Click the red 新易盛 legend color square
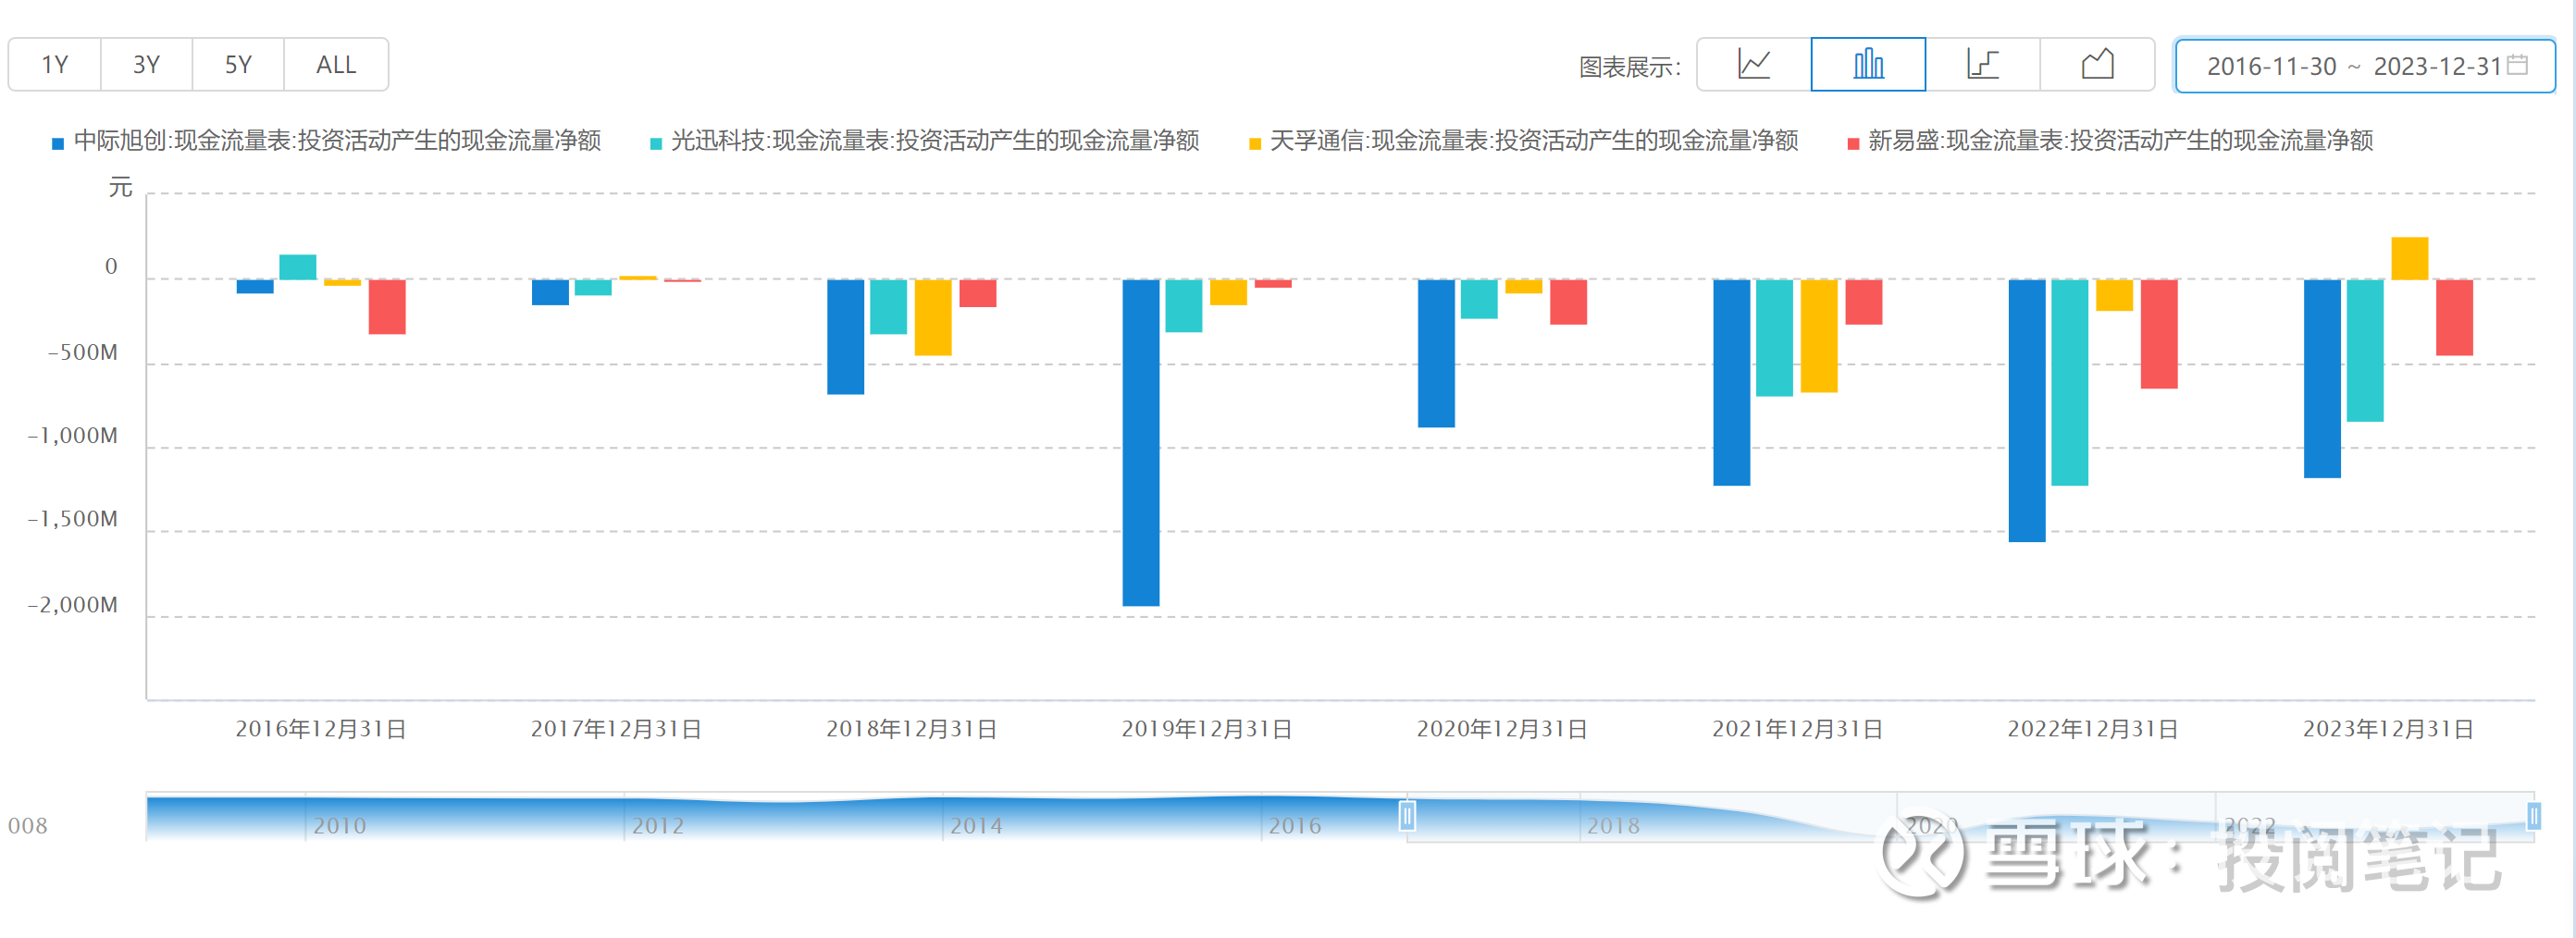The width and height of the screenshot is (2576, 938). tap(1853, 144)
